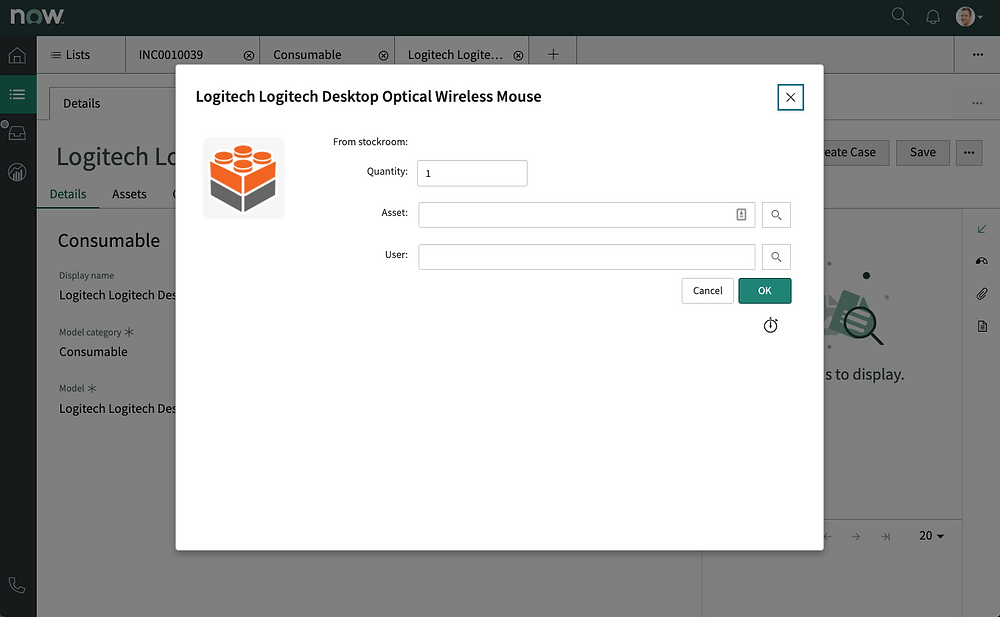Click the ServiceNow 'now' logo
Image resolution: width=1000 pixels, height=617 pixels.
point(37,16)
